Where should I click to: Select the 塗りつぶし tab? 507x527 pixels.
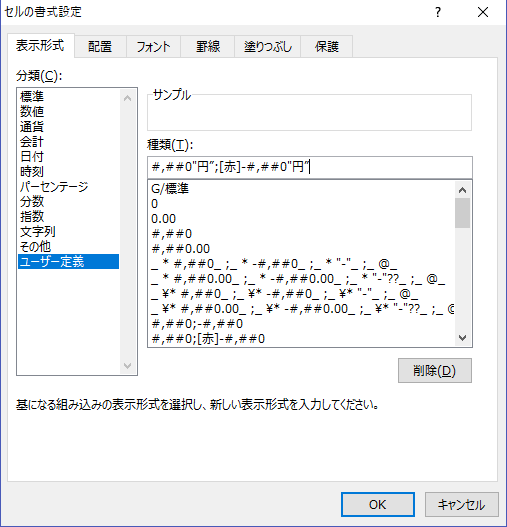[x=267, y=46]
